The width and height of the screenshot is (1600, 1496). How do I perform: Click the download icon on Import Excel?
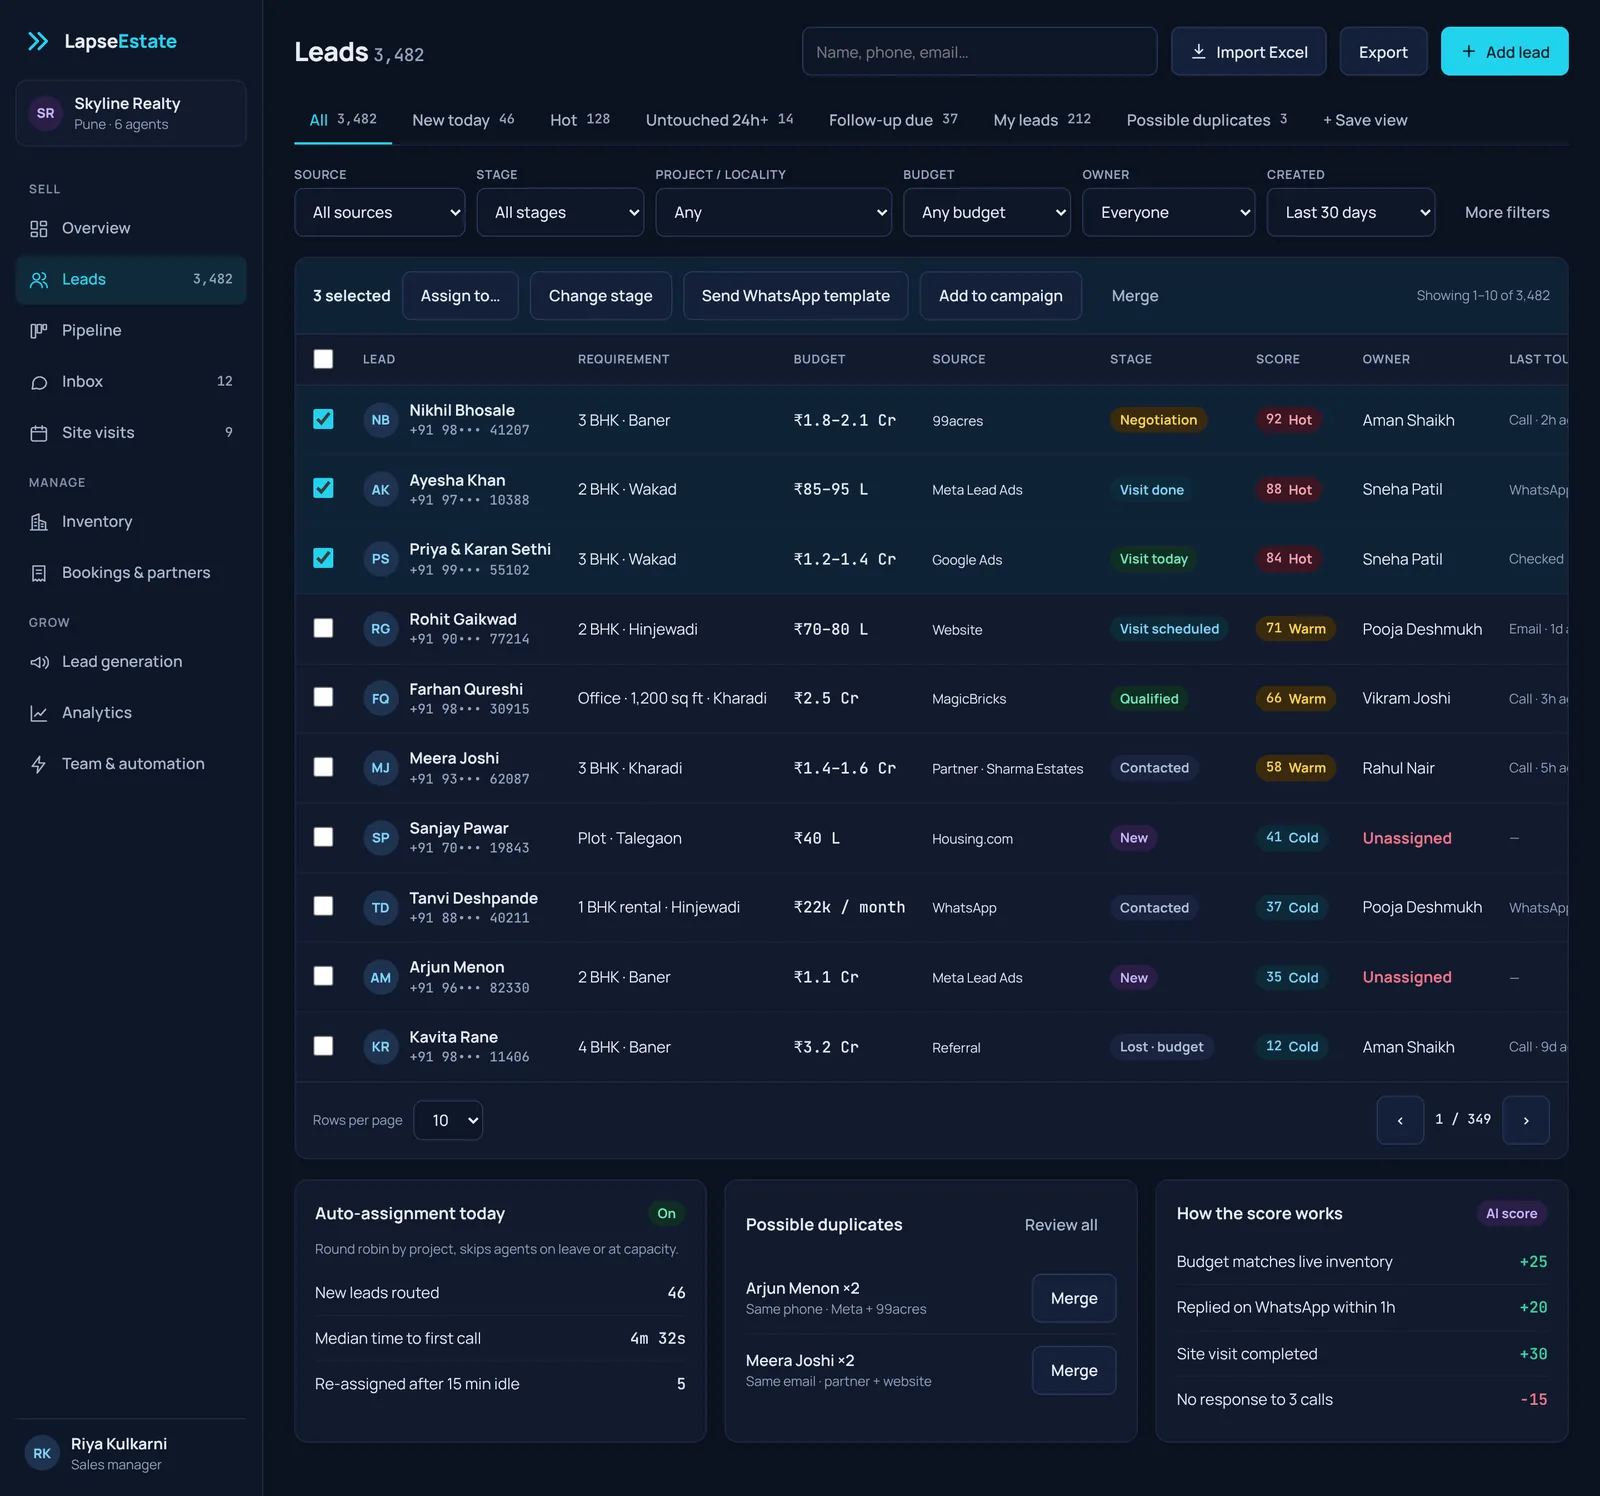pyautogui.click(x=1198, y=51)
